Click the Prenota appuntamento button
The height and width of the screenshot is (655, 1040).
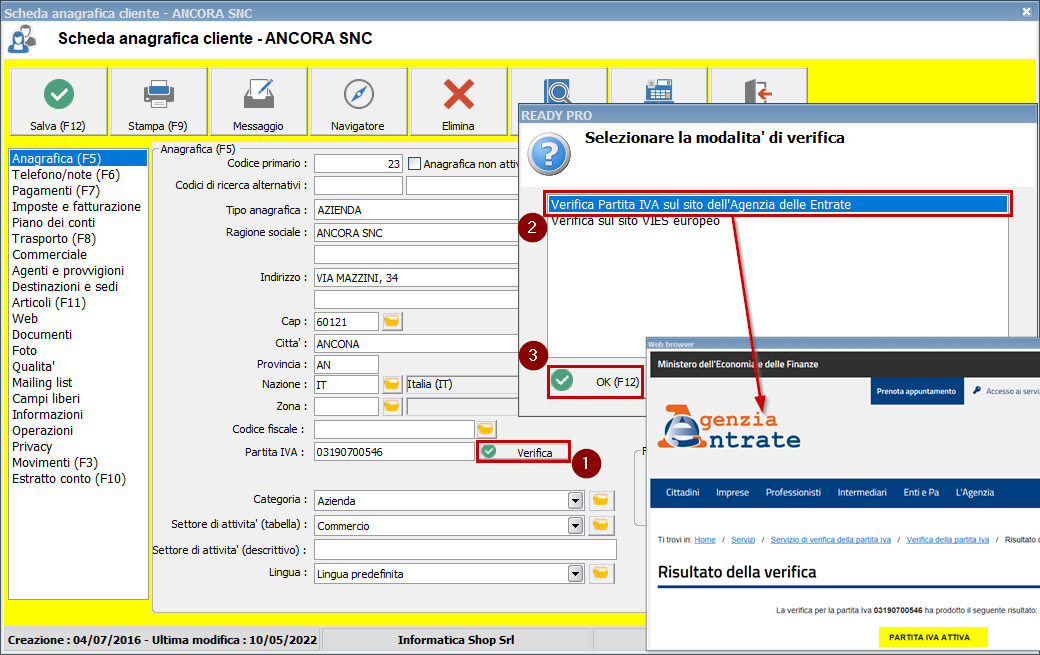coord(916,391)
